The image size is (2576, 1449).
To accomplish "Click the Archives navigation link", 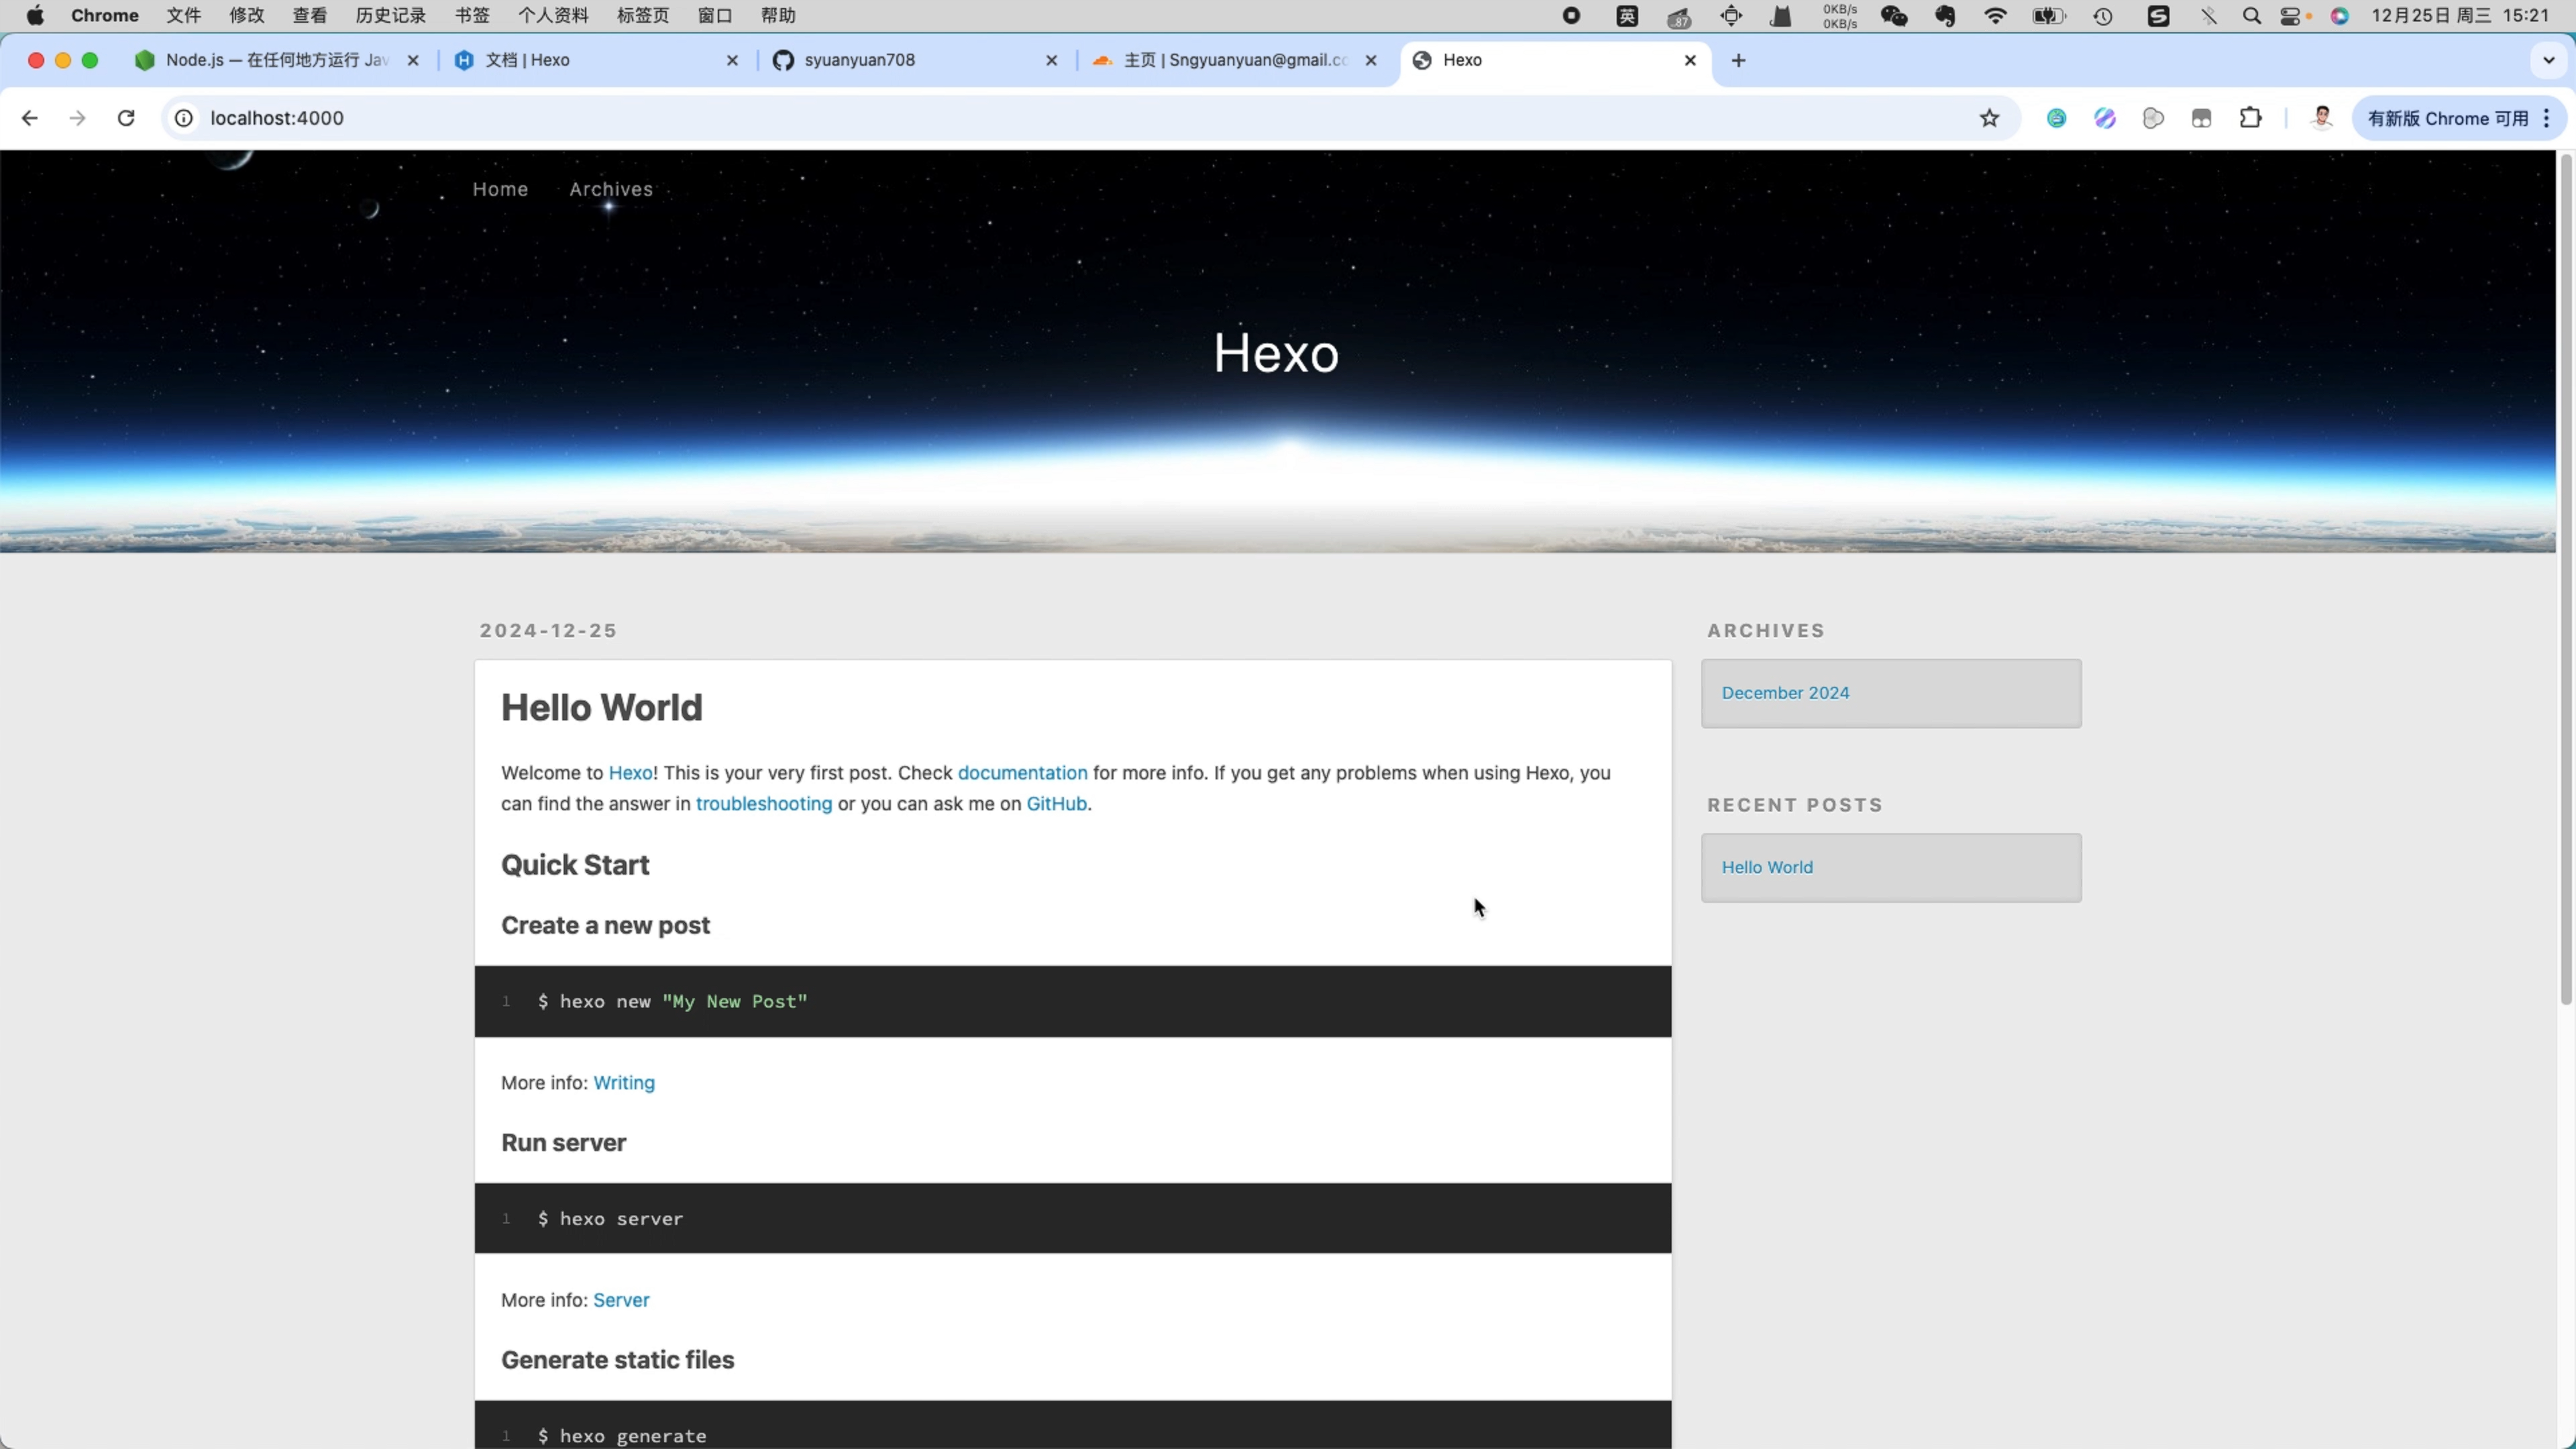I will pos(611,189).
